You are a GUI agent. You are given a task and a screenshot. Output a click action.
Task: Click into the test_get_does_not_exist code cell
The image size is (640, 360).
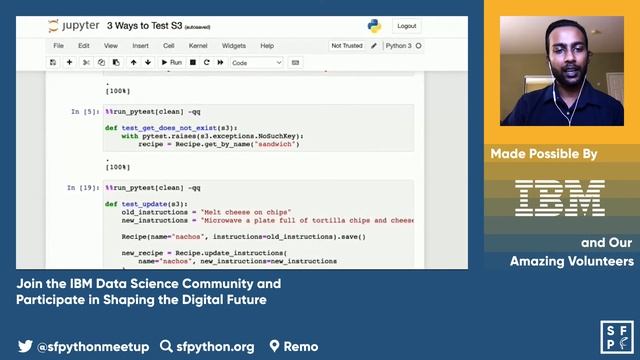pyautogui.click(x=258, y=128)
